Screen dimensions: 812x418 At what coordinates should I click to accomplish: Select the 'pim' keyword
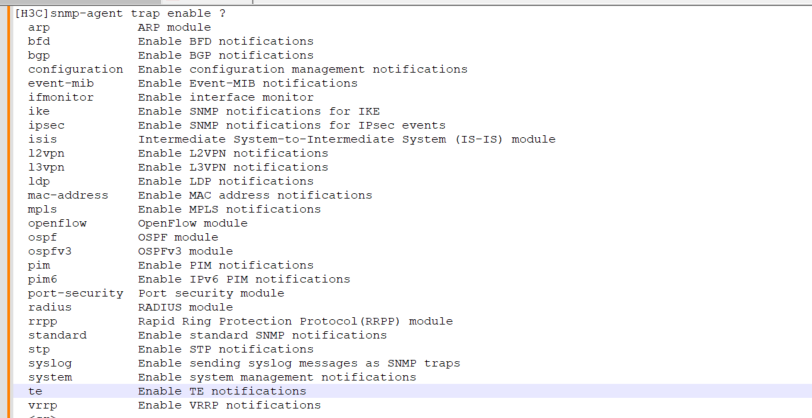click(39, 265)
